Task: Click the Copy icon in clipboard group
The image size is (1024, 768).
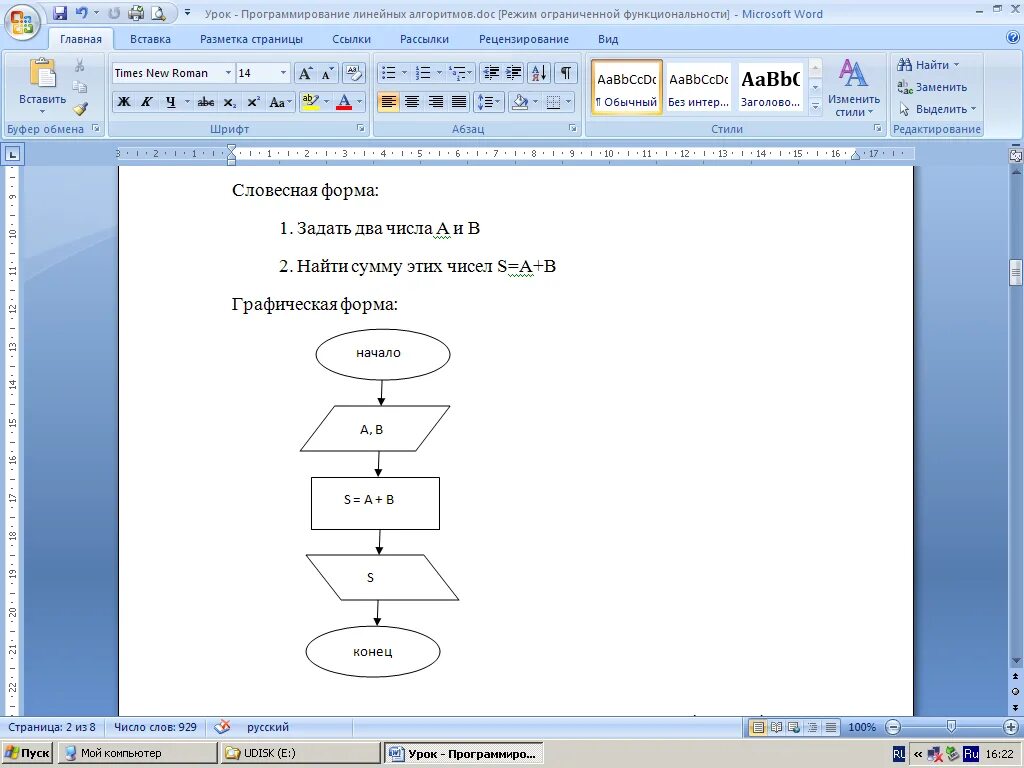Action: point(79,87)
